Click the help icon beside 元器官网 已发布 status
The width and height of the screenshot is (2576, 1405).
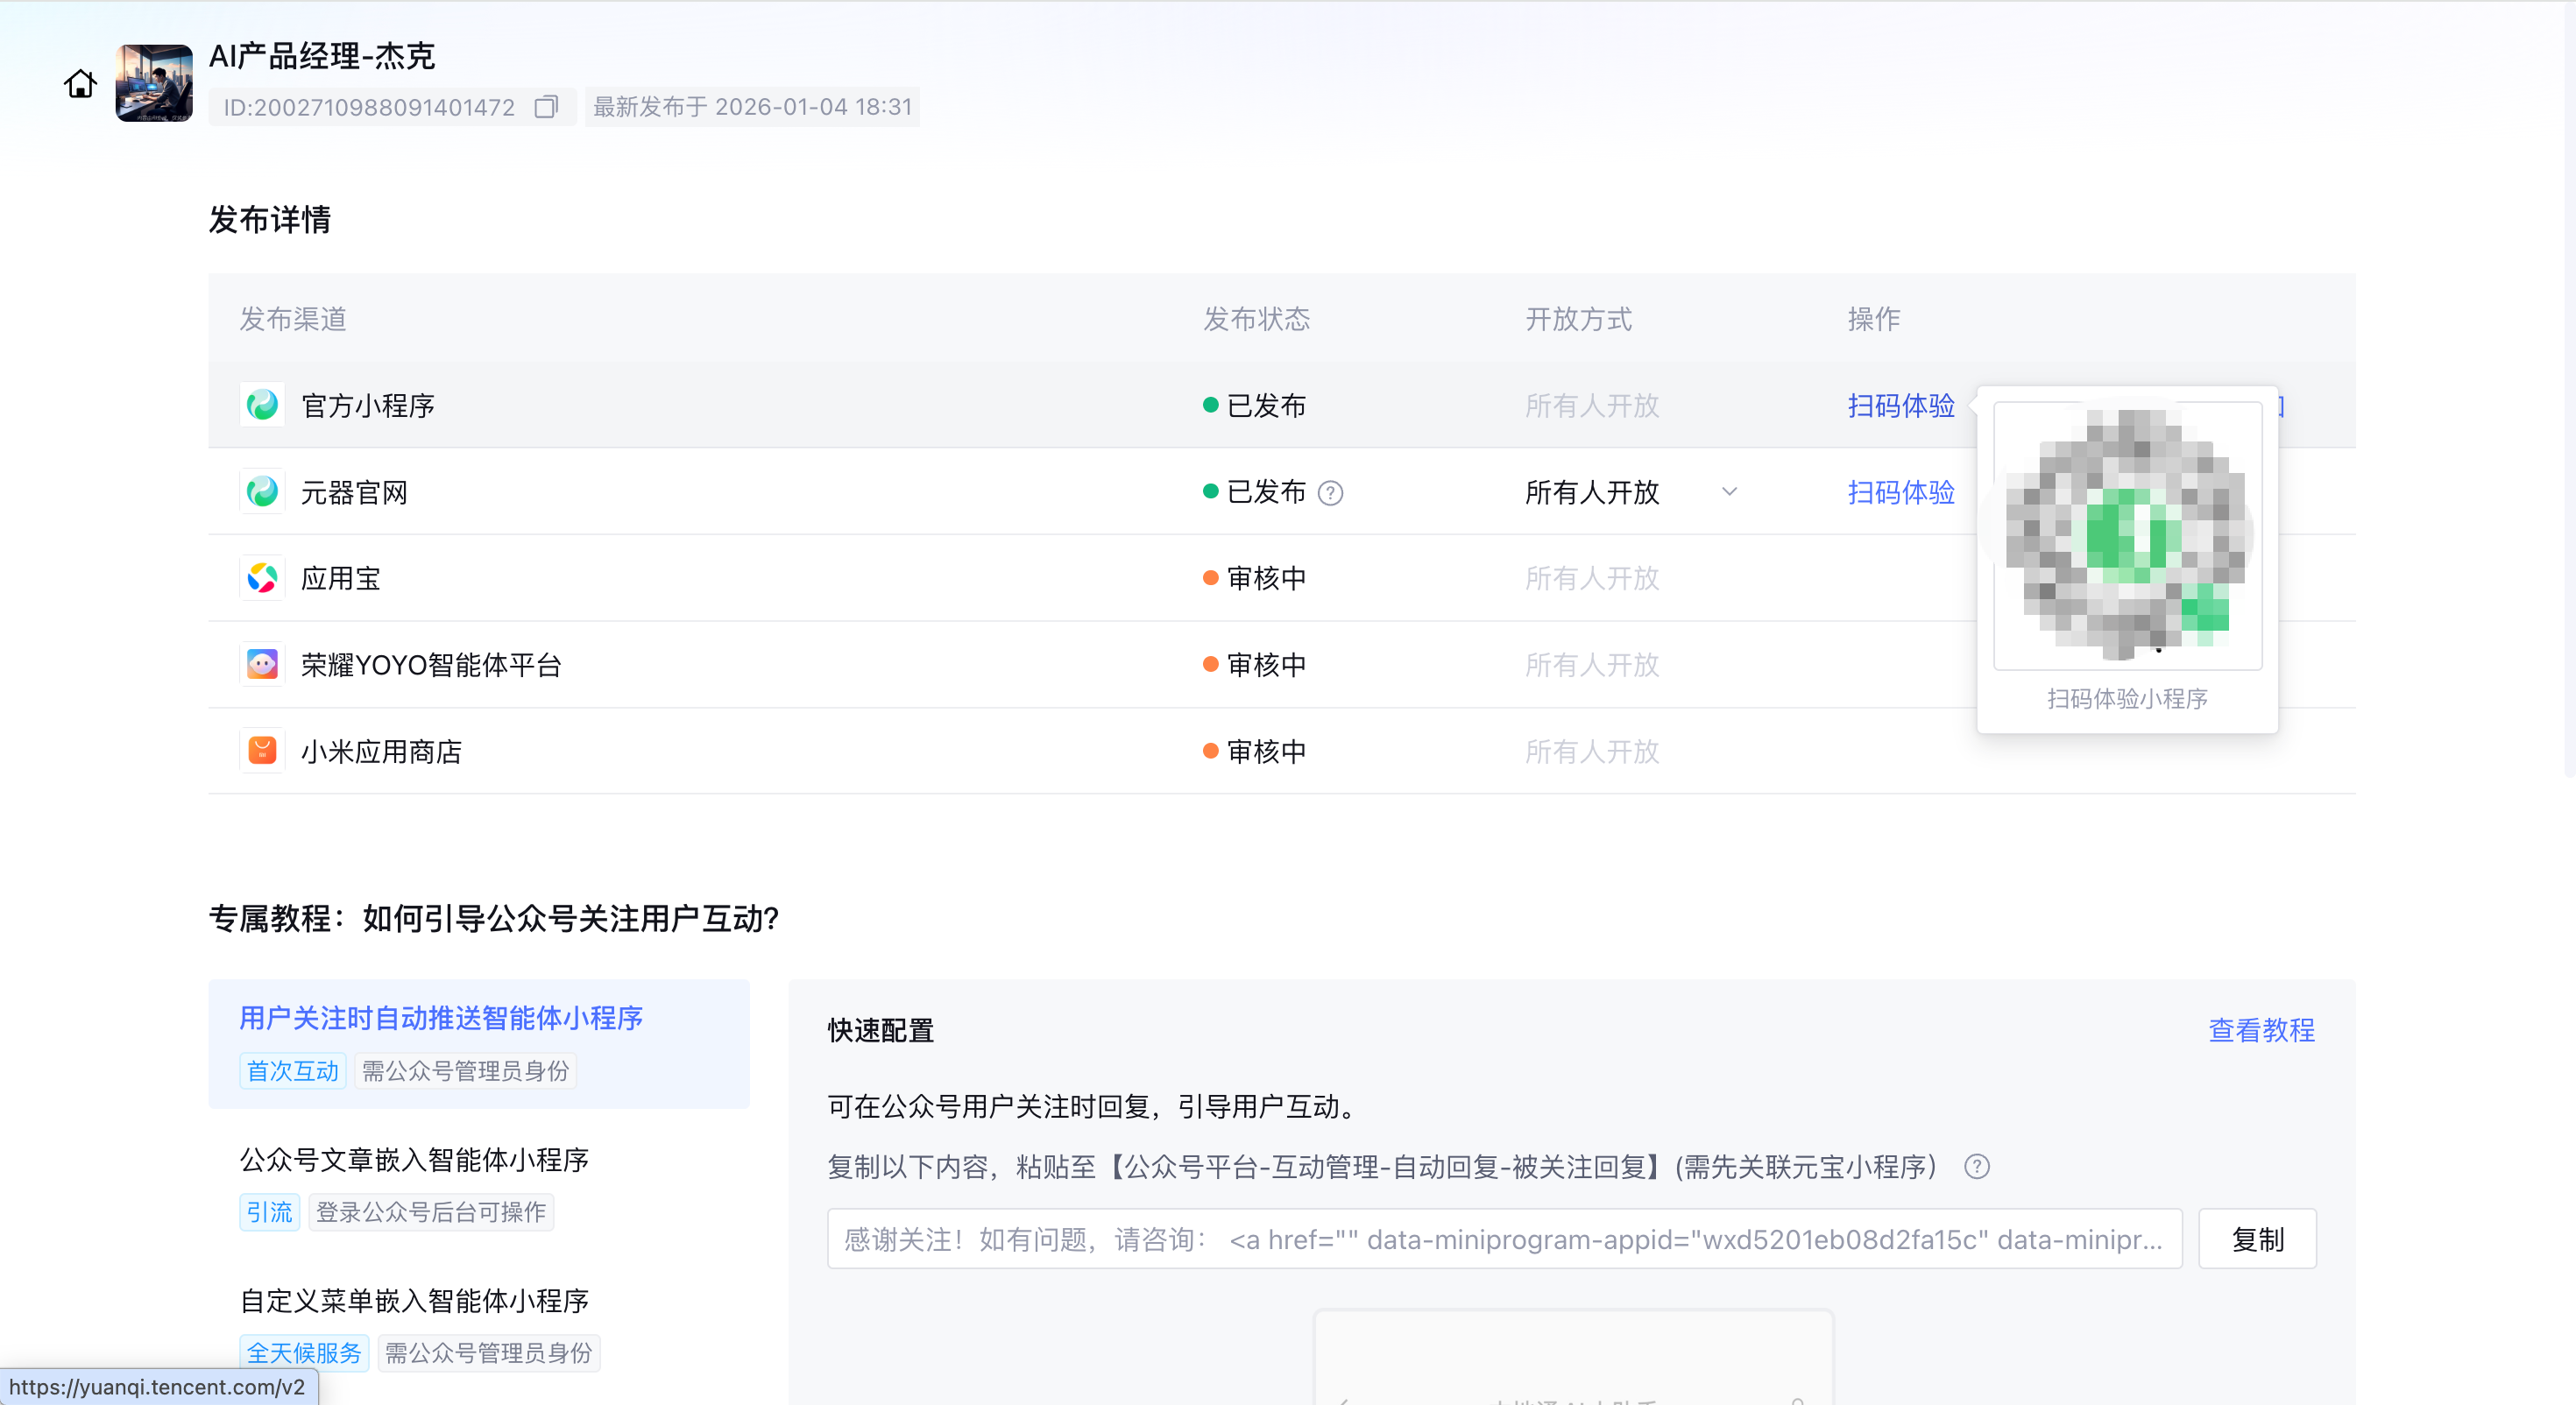click(x=1330, y=493)
